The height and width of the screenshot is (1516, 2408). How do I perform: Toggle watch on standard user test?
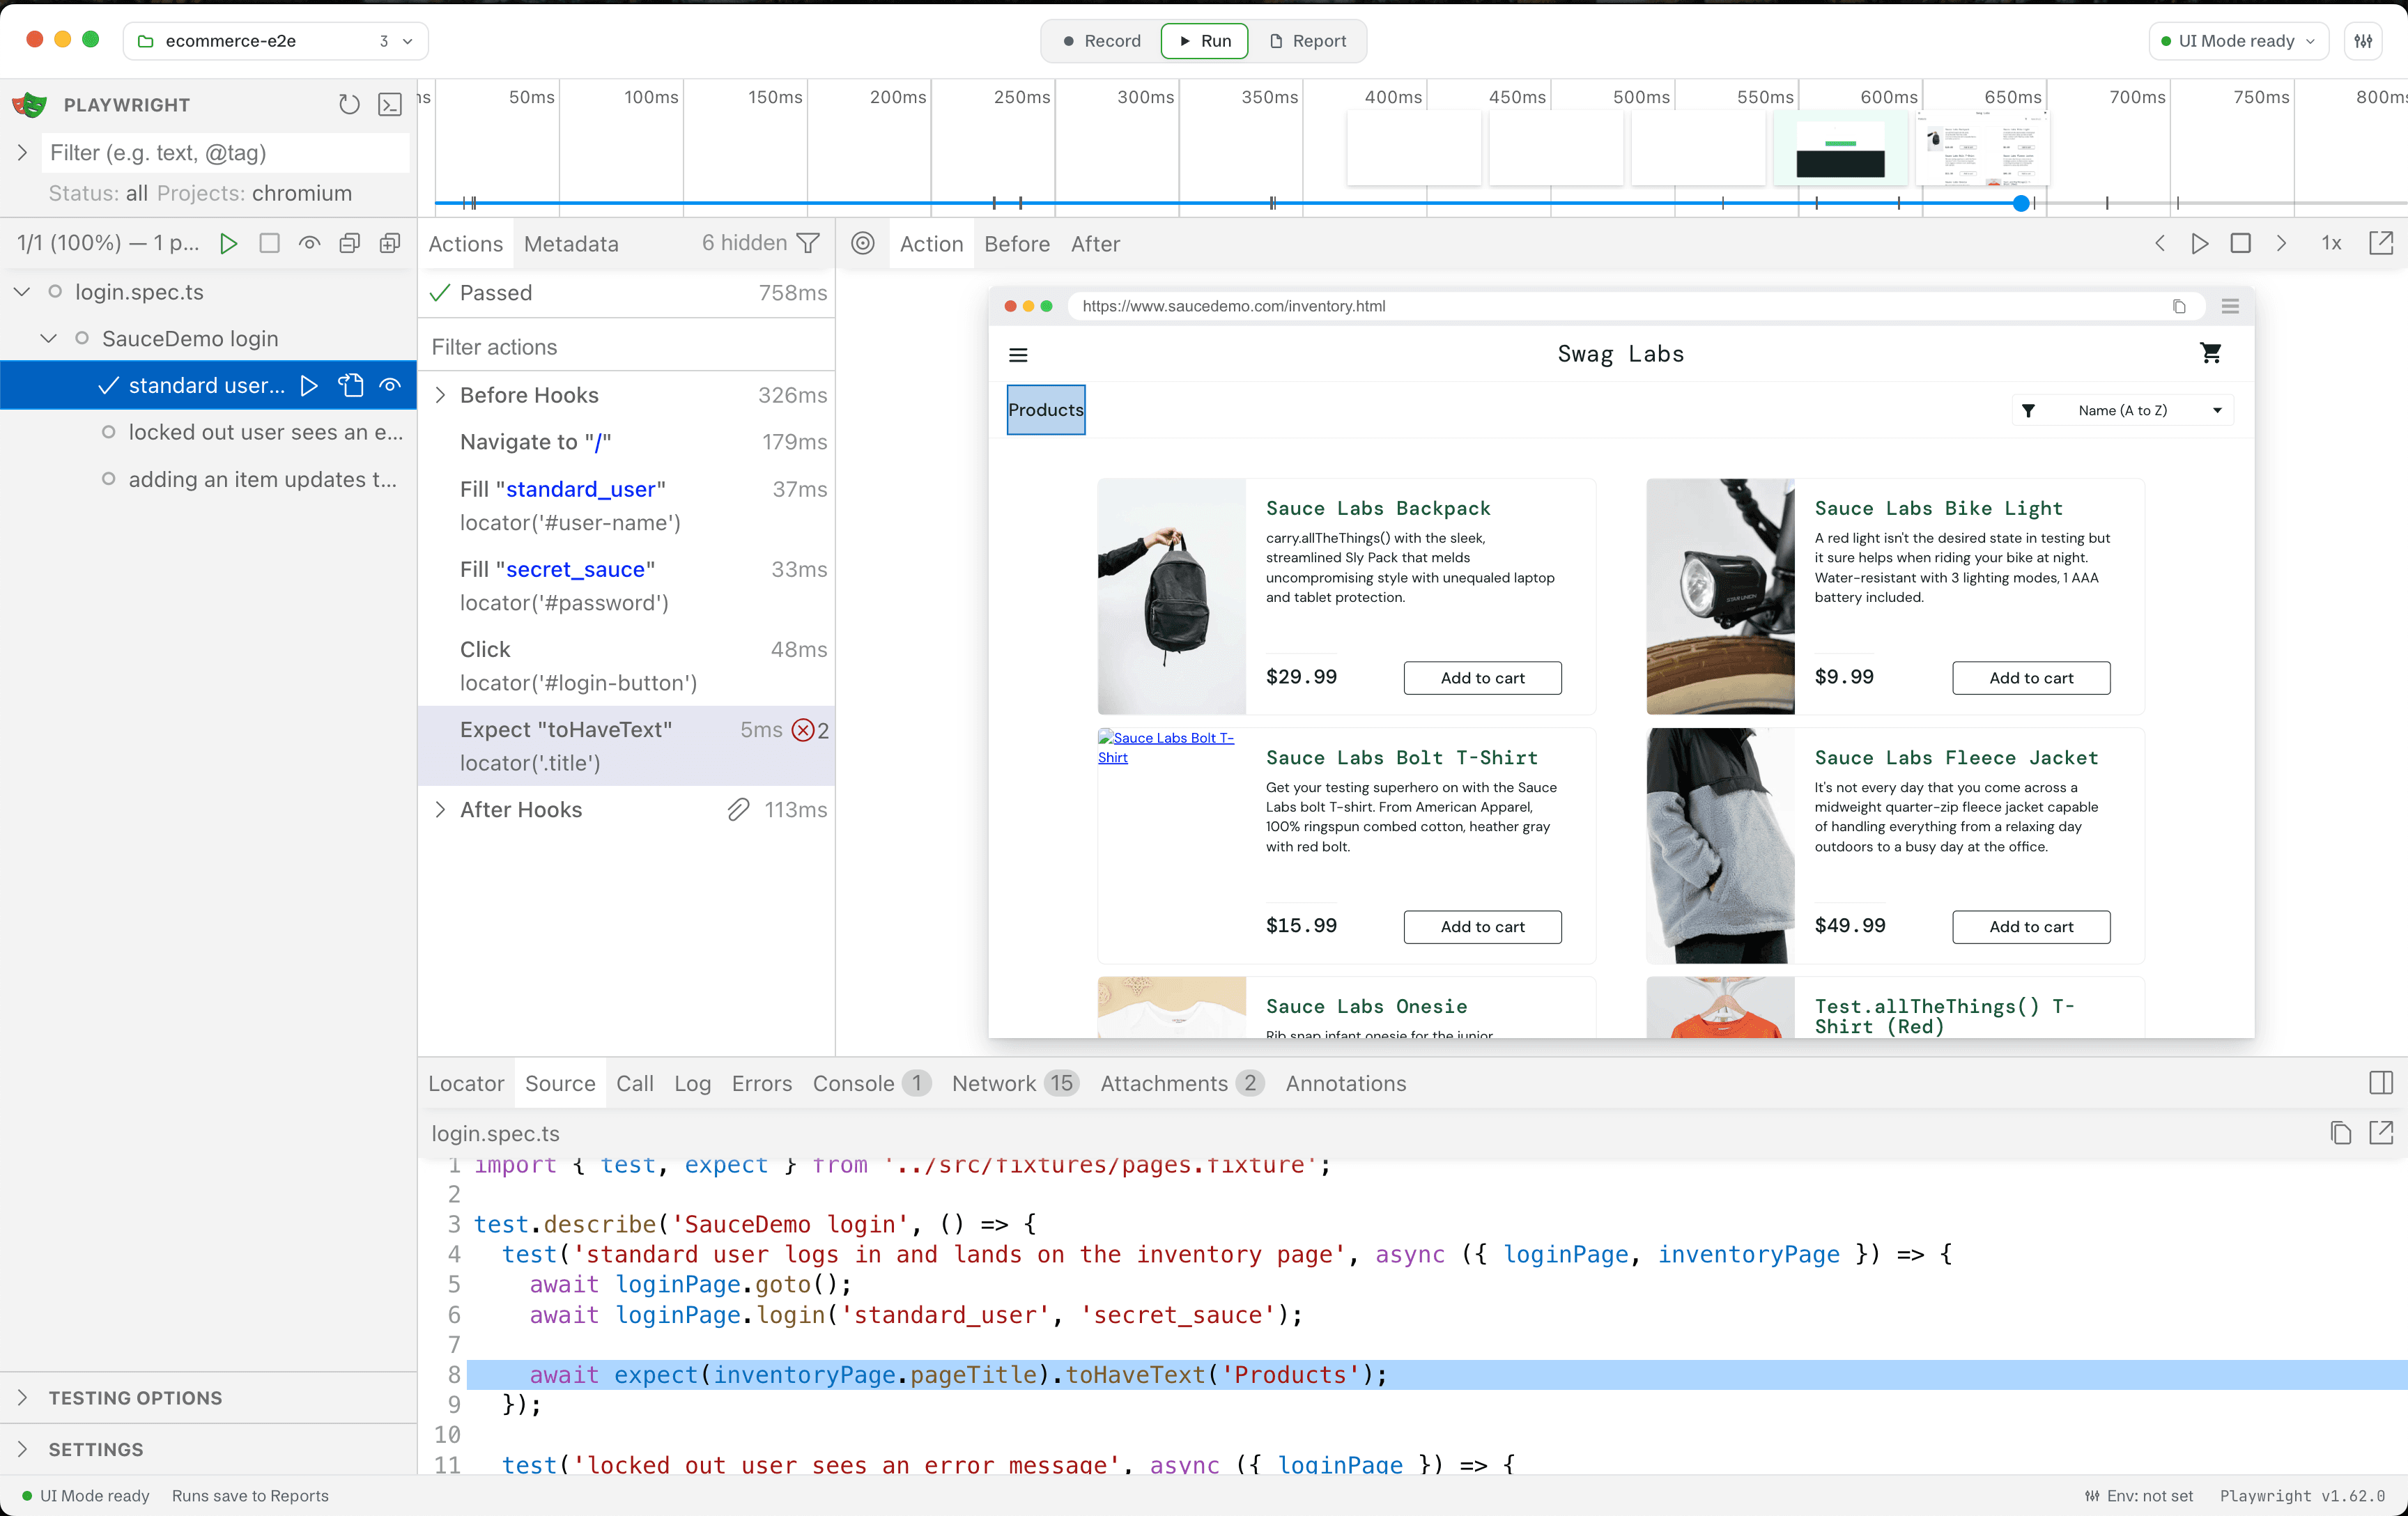pos(390,385)
